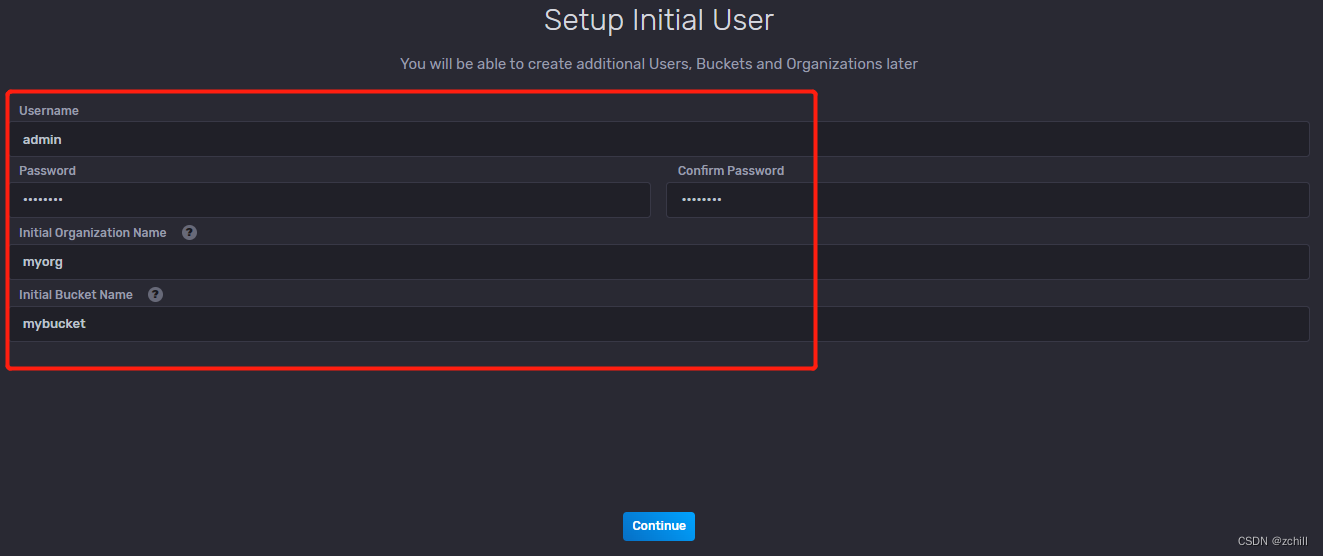Select the Setup Initial User heading
This screenshot has width=1323, height=556.
659,19
